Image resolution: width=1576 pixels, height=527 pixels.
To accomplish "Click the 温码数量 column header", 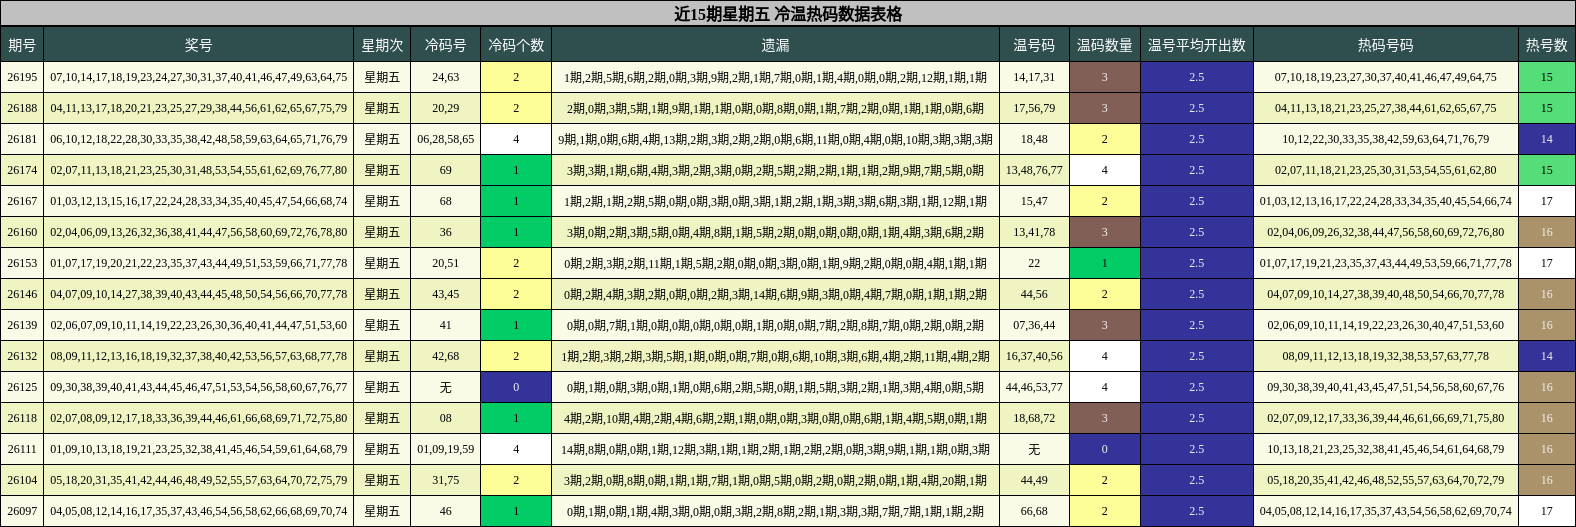I will tap(1105, 45).
